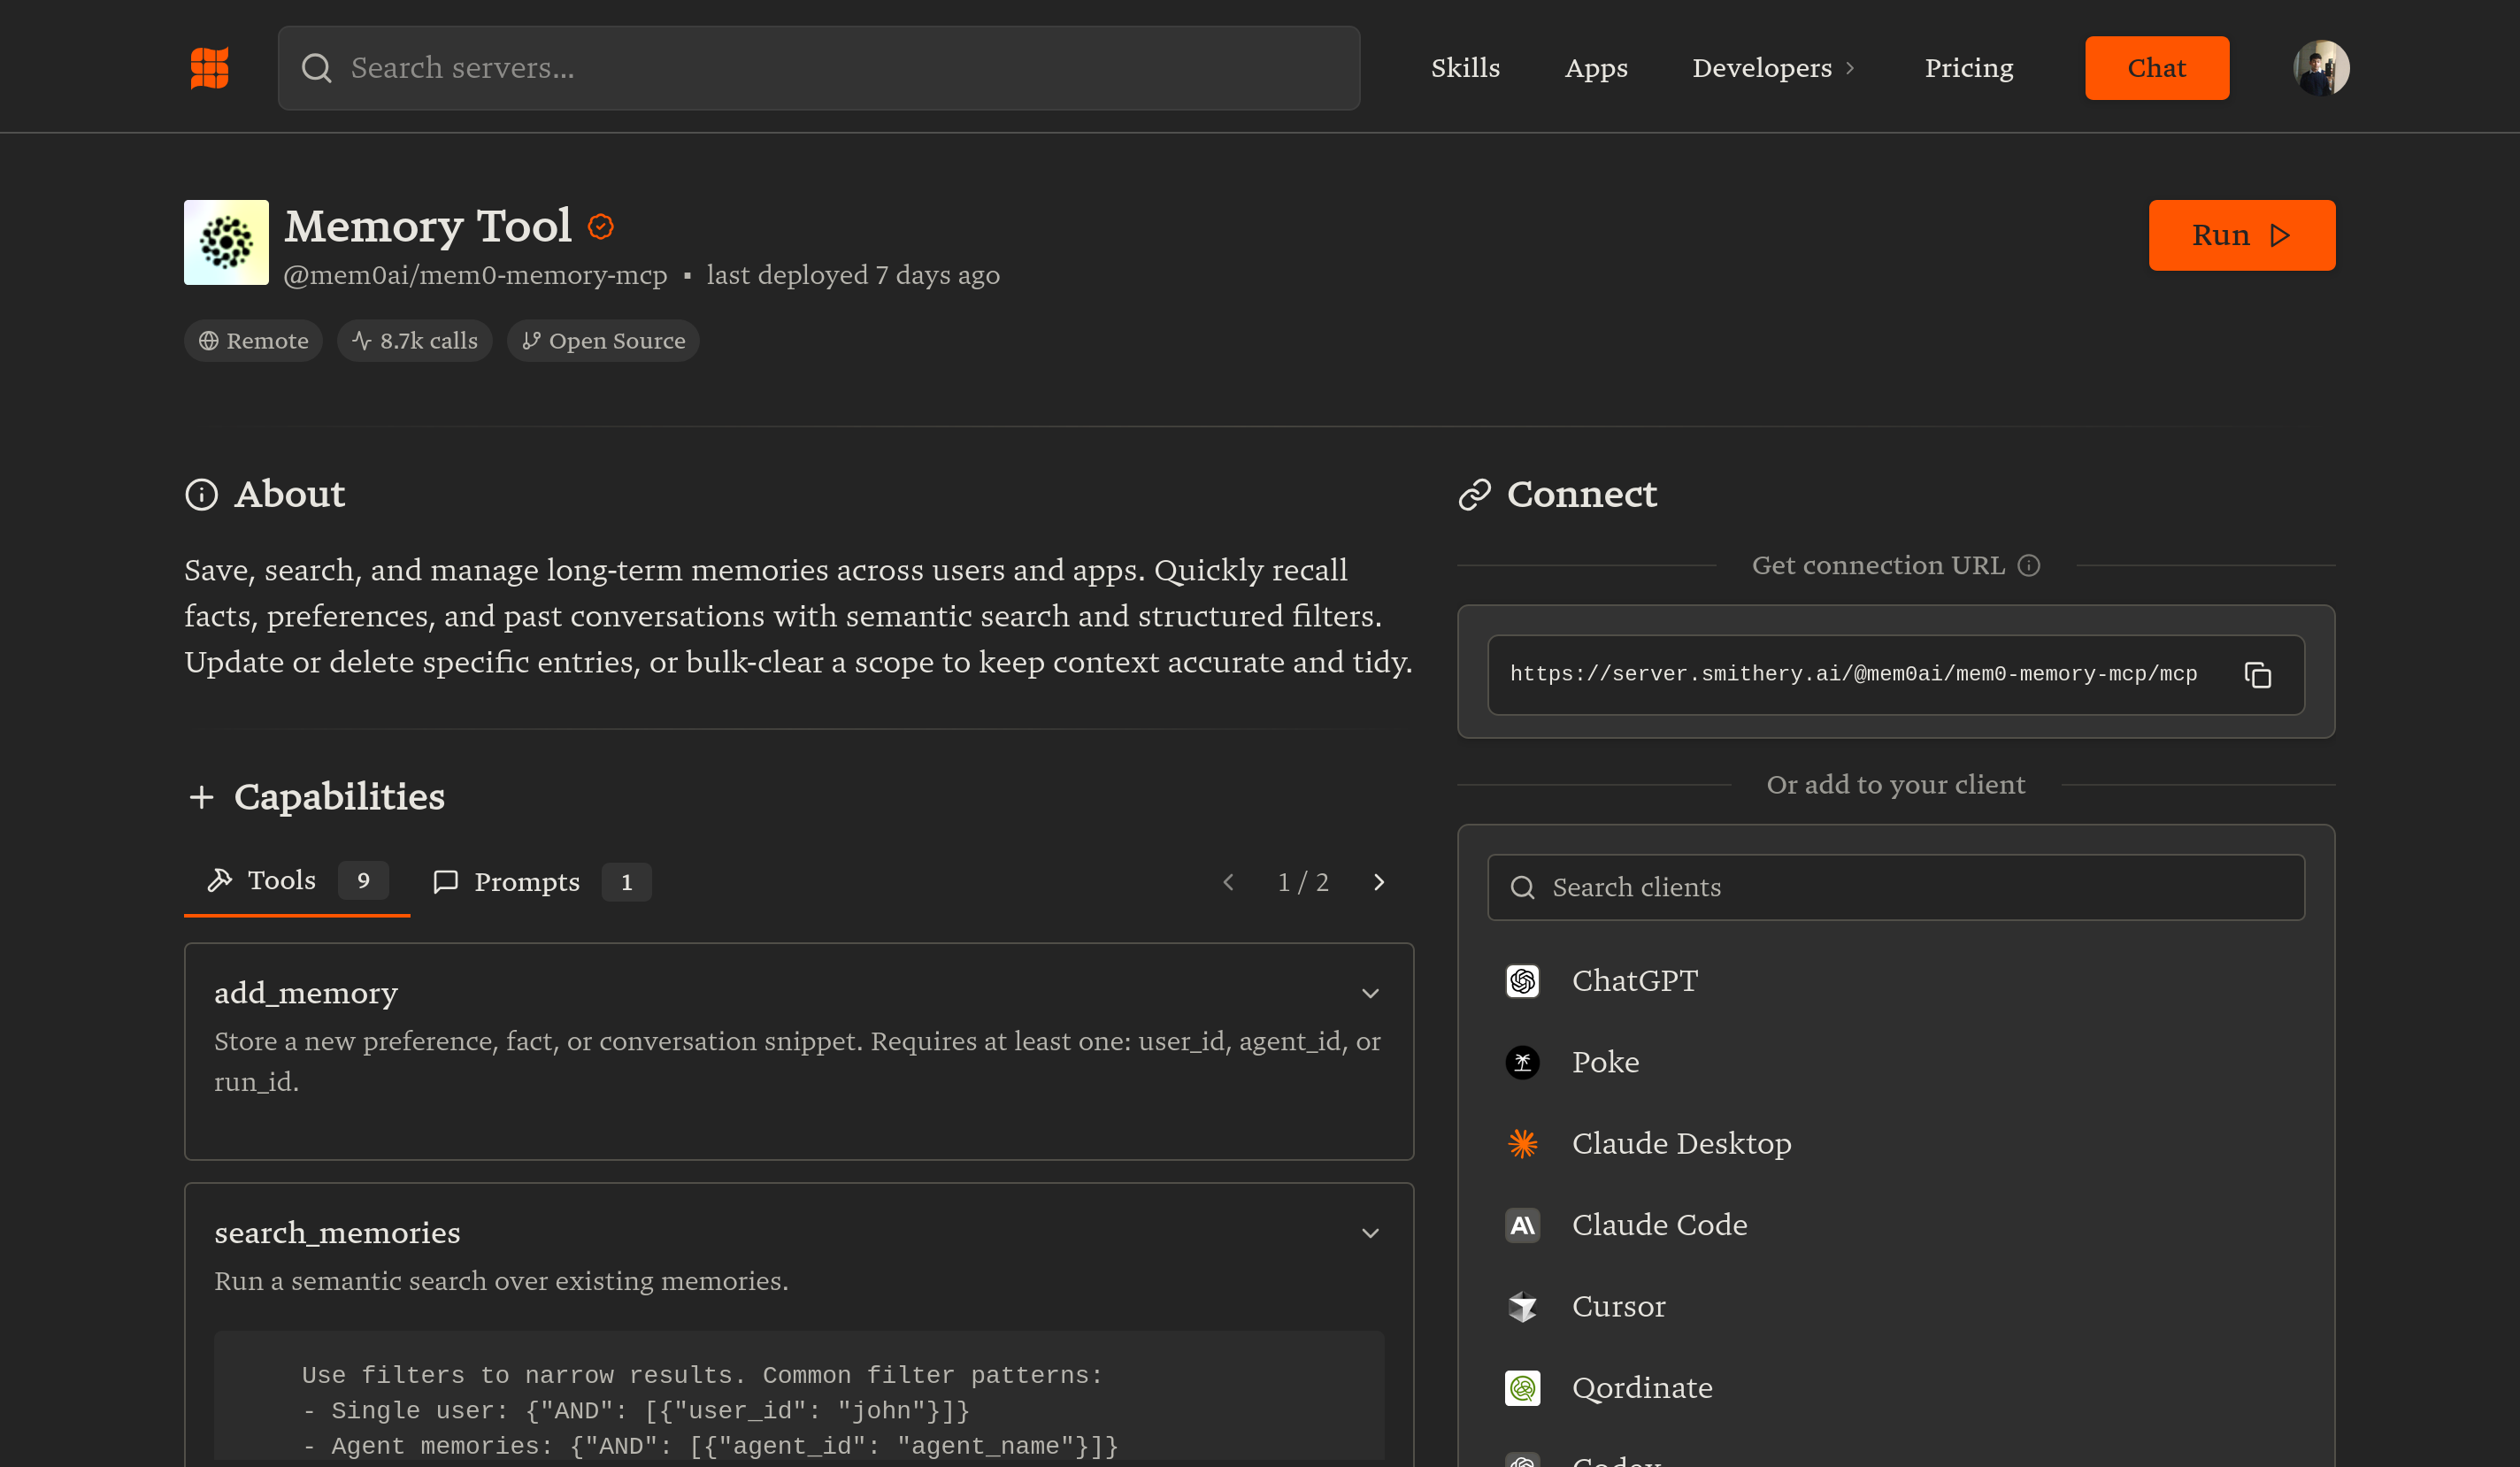
Task: Click the orange Chat button
Action: click(x=2156, y=68)
